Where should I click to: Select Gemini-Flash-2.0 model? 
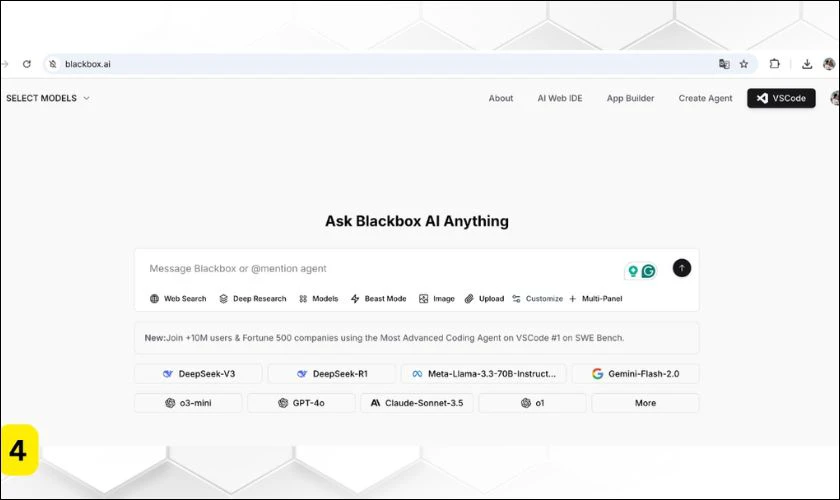pos(635,374)
